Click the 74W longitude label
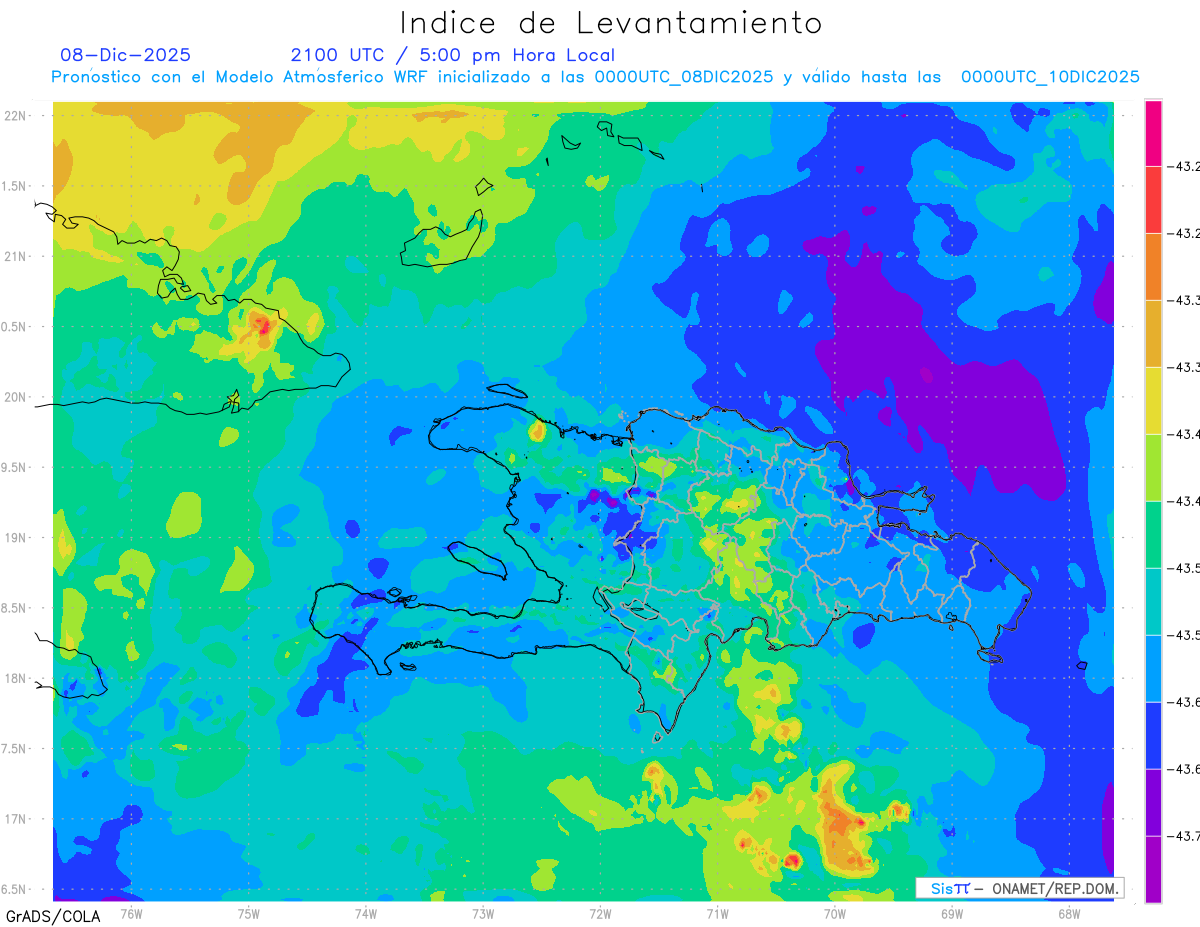Screen dimensions: 1200x927 366,912
